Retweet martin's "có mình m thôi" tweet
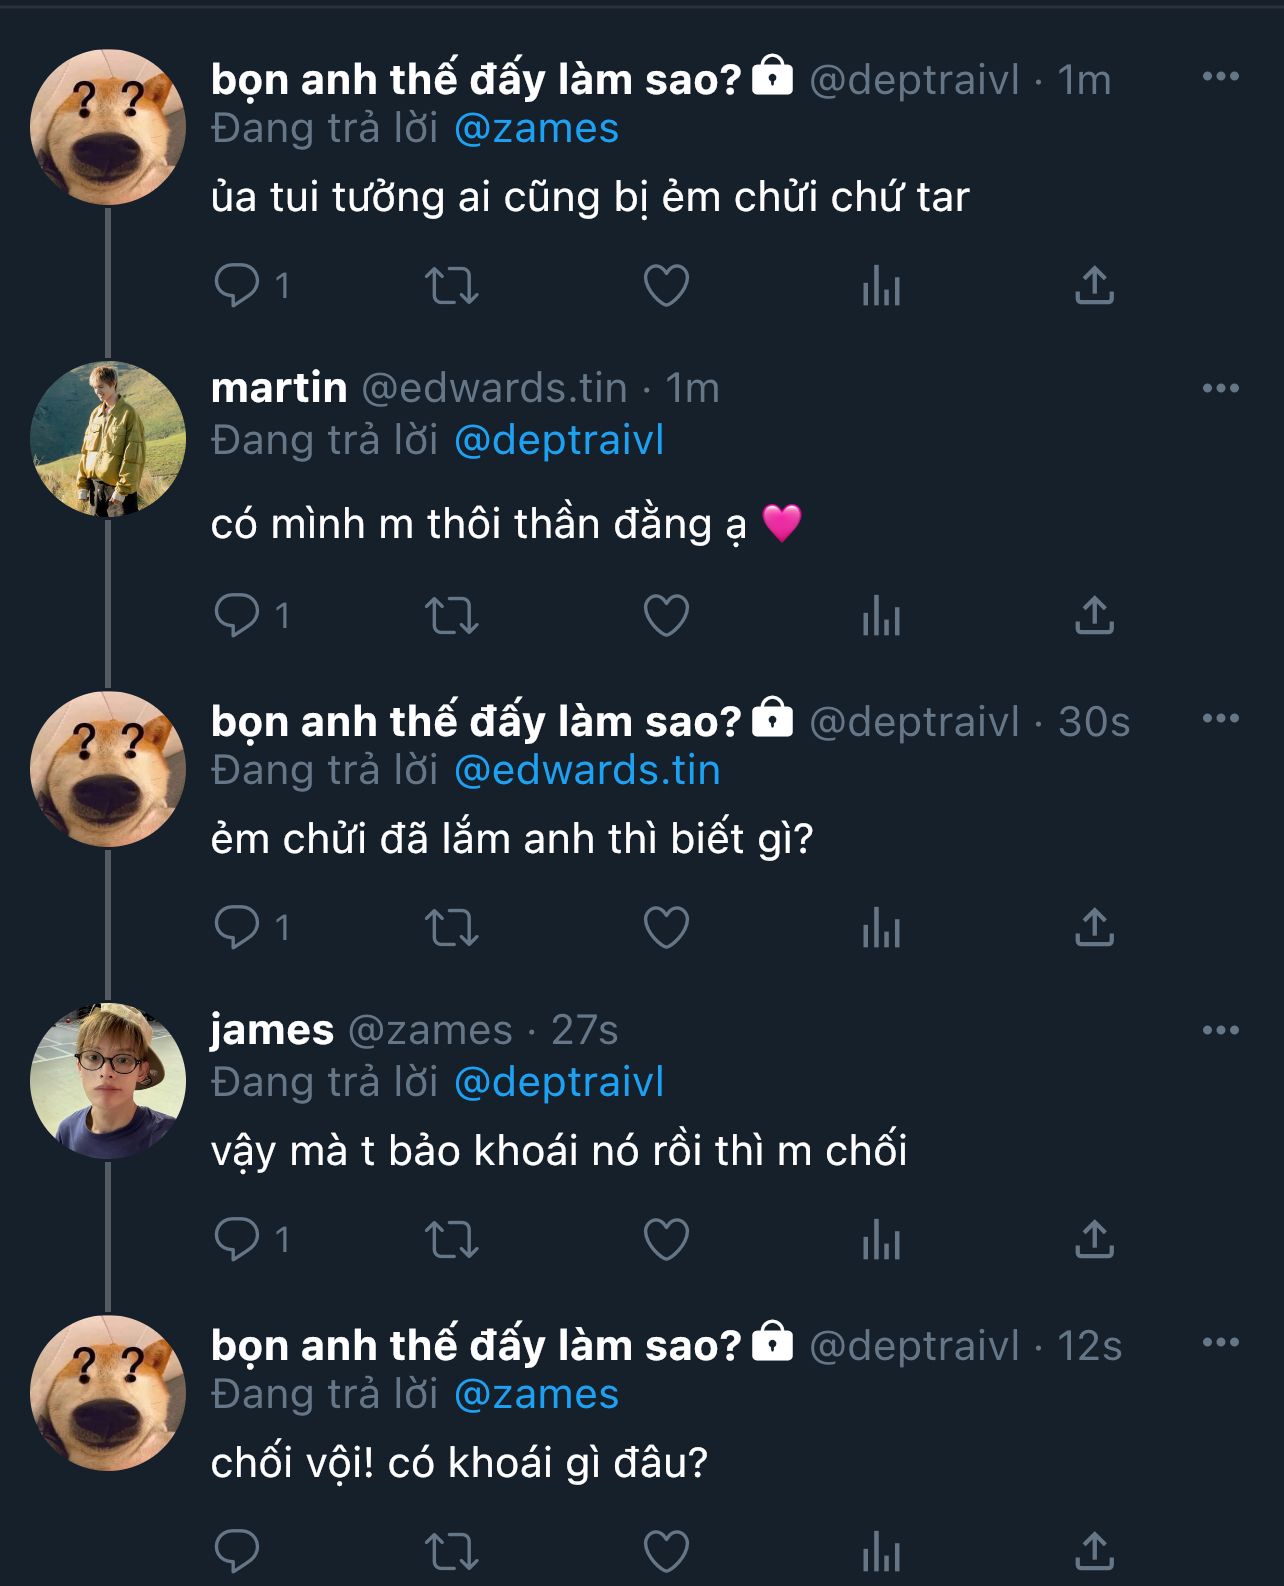Image resolution: width=1284 pixels, height=1586 pixels. click(452, 616)
